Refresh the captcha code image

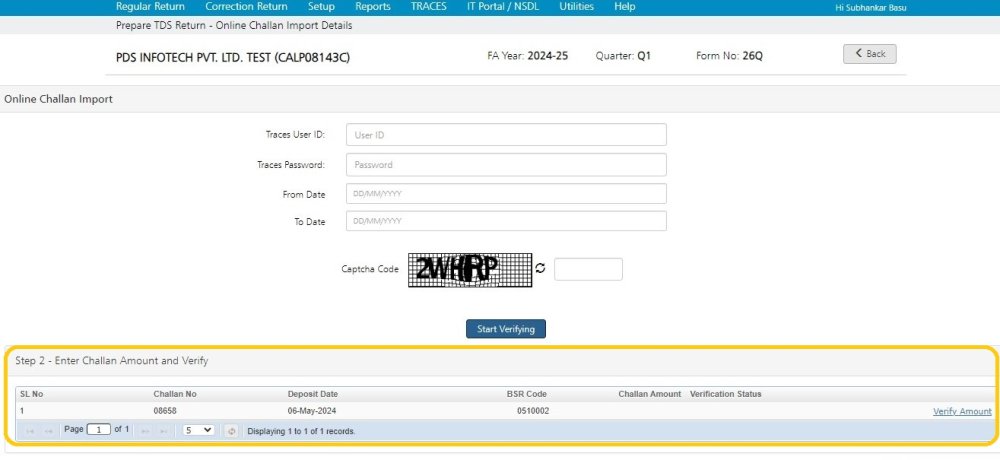(541, 269)
